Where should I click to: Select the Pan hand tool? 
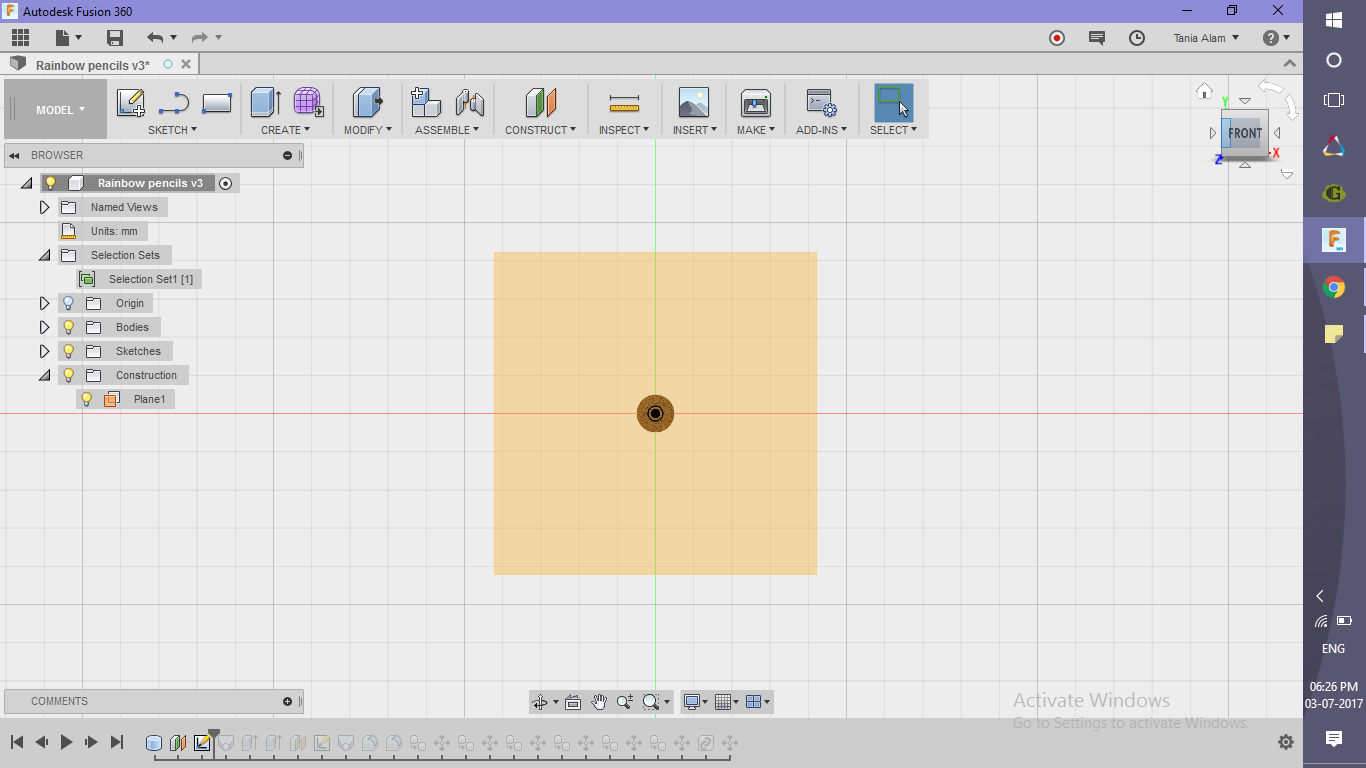tap(599, 702)
